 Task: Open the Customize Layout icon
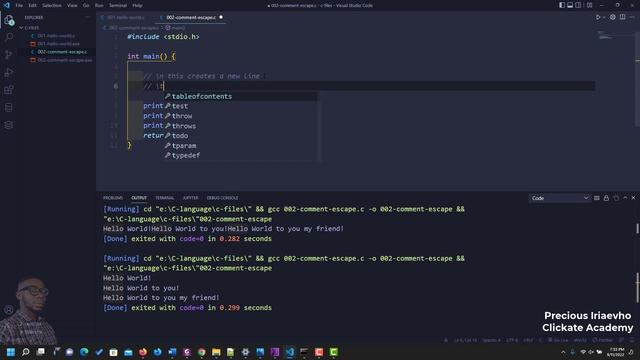point(589,5)
